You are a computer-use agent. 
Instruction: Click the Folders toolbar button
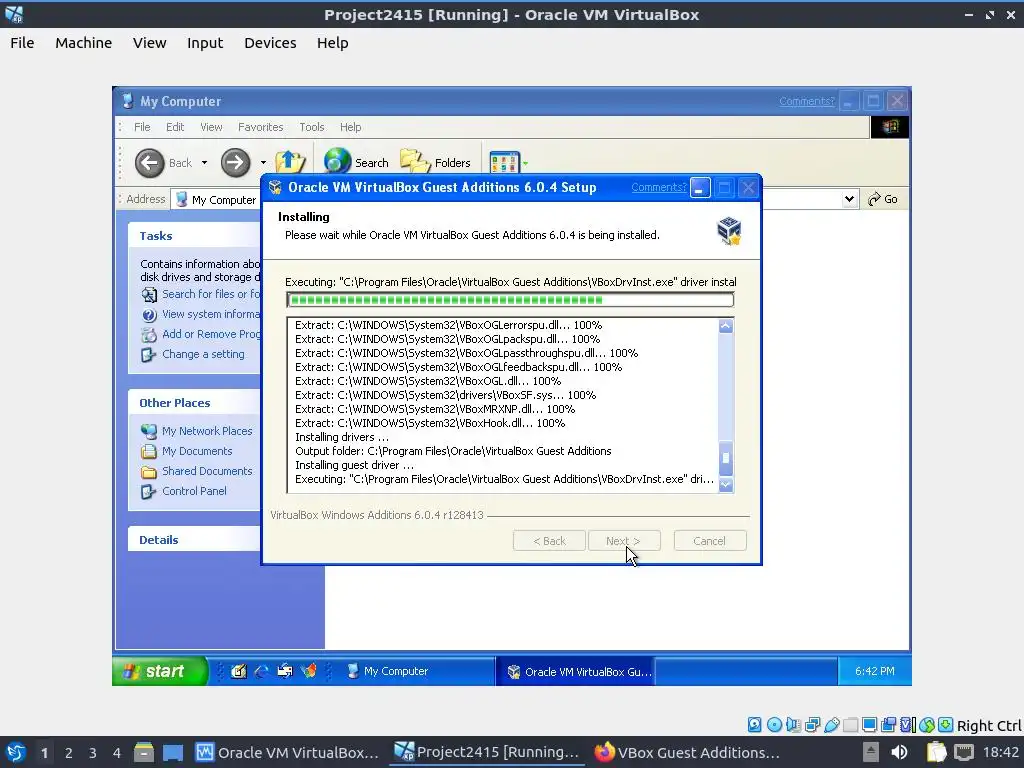435,162
